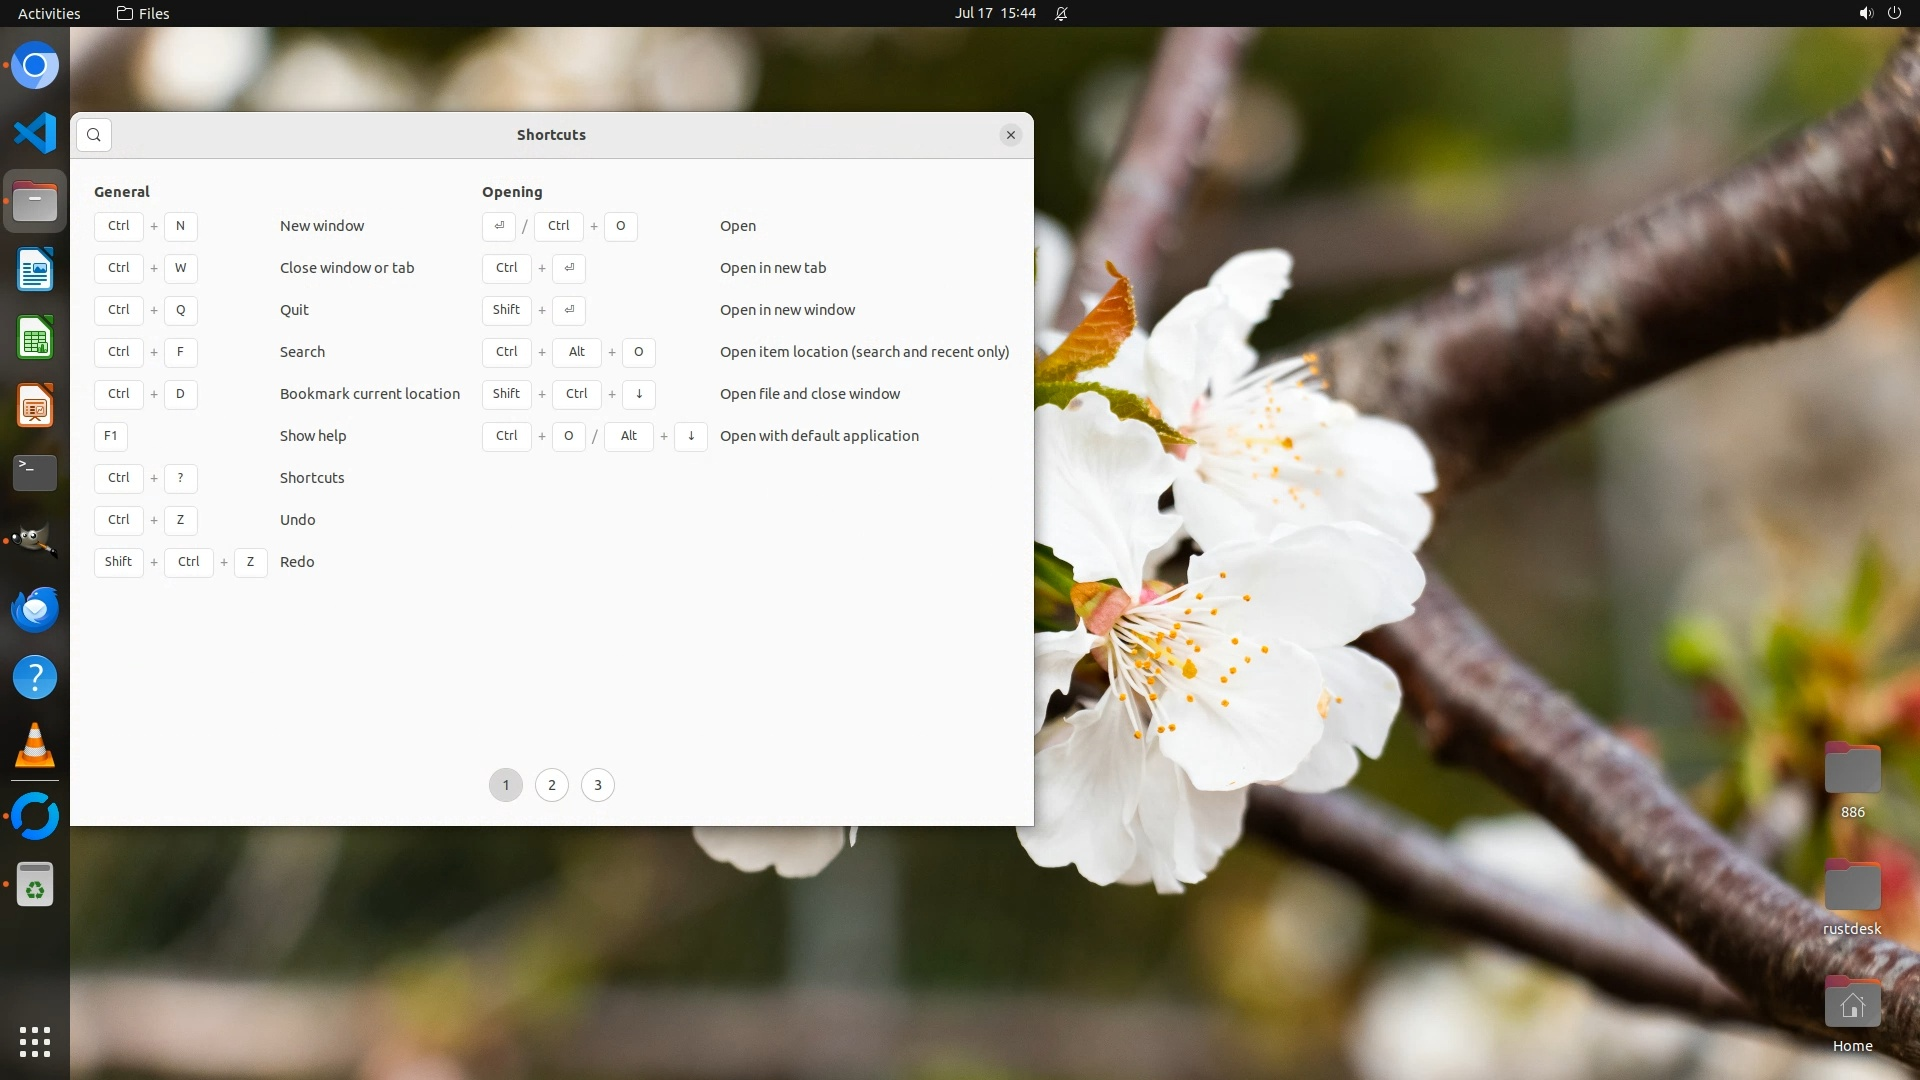Open the Terminal from dock
Viewport: 1920px width, 1080px height.
pyautogui.click(x=35, y=473)
